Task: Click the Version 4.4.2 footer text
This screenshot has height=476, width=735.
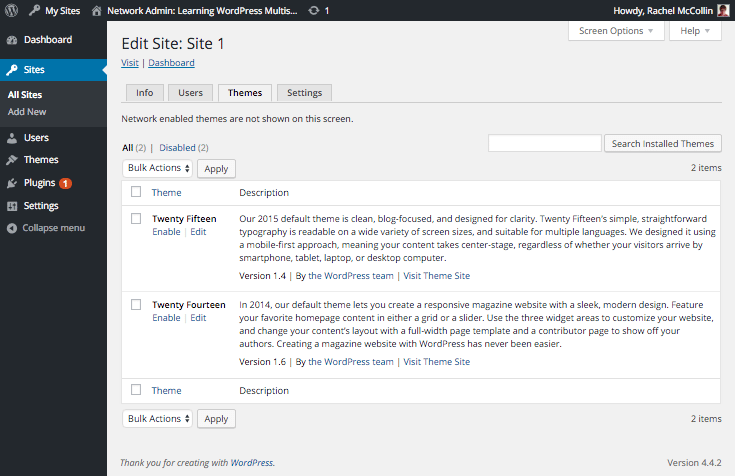Action: click(694, 463)
